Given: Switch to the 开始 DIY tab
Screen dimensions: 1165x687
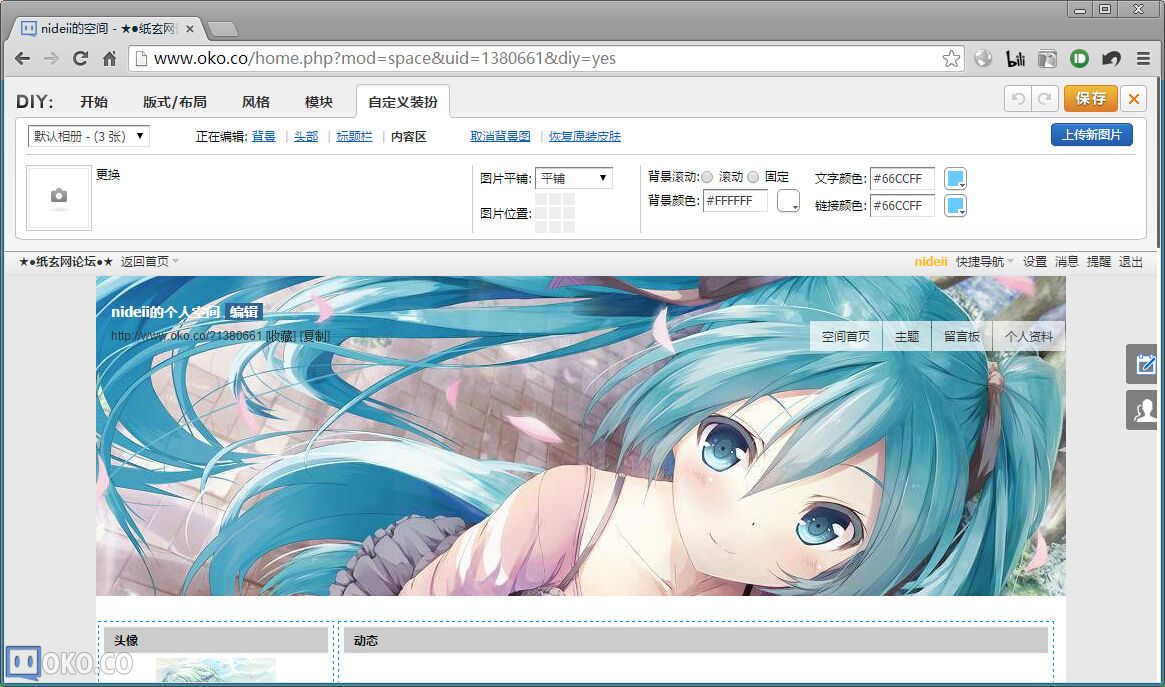Looking at the screenshot, I should point(94,102).
